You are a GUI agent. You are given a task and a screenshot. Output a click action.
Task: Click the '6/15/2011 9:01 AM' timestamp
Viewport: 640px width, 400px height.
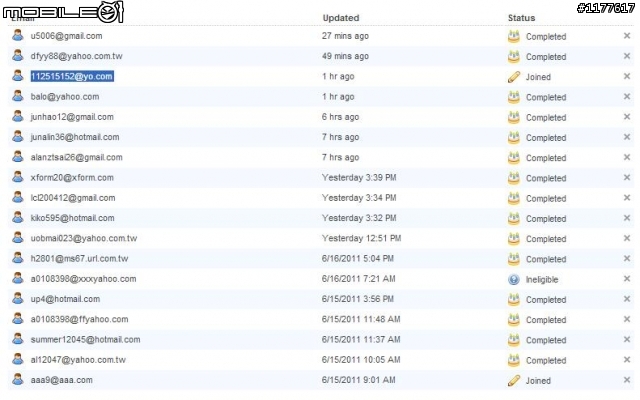point(358,380)
